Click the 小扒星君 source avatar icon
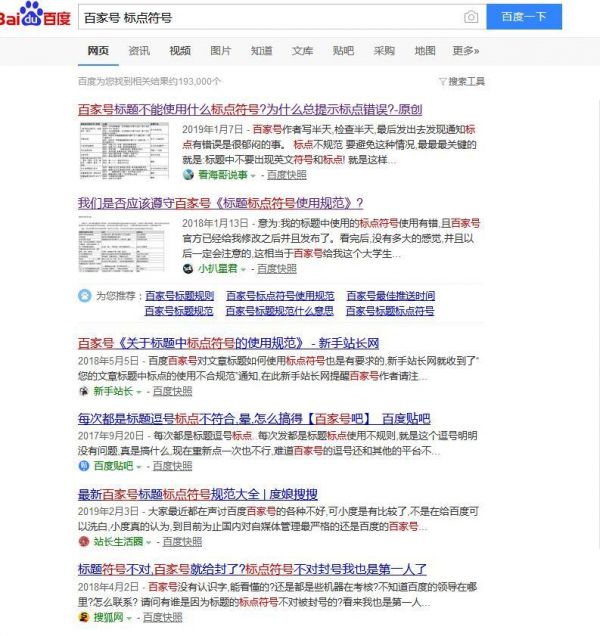600x636 pixels. [x=188, y=269]
